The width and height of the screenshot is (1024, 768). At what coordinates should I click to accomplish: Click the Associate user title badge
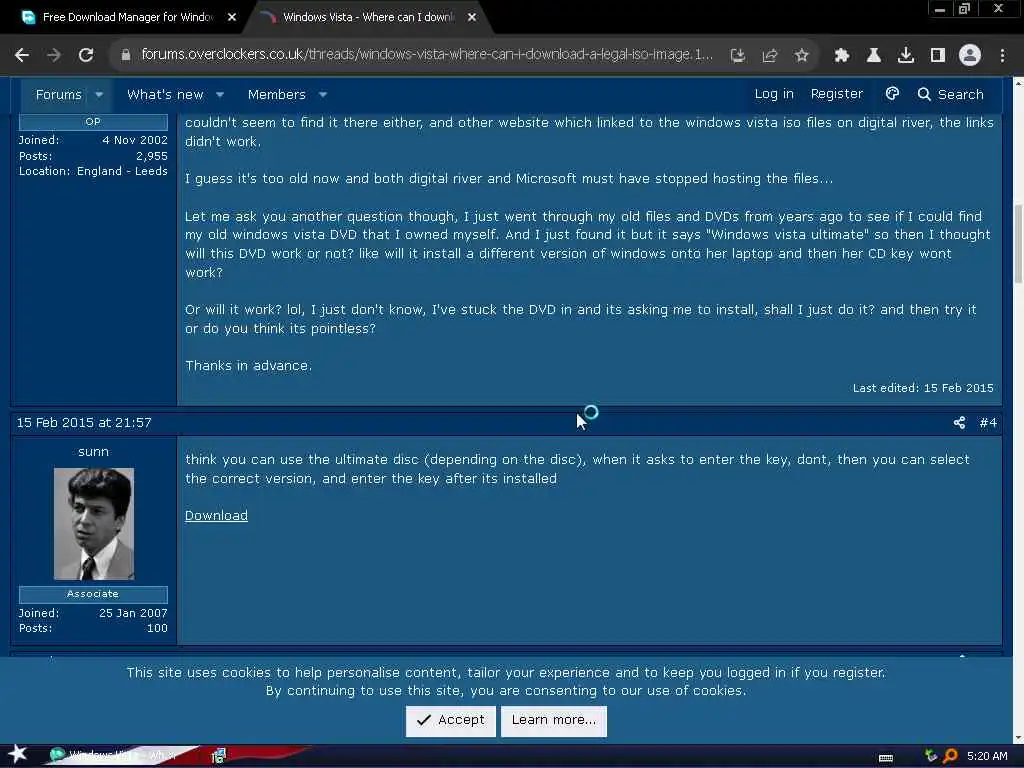click(93, 594)
